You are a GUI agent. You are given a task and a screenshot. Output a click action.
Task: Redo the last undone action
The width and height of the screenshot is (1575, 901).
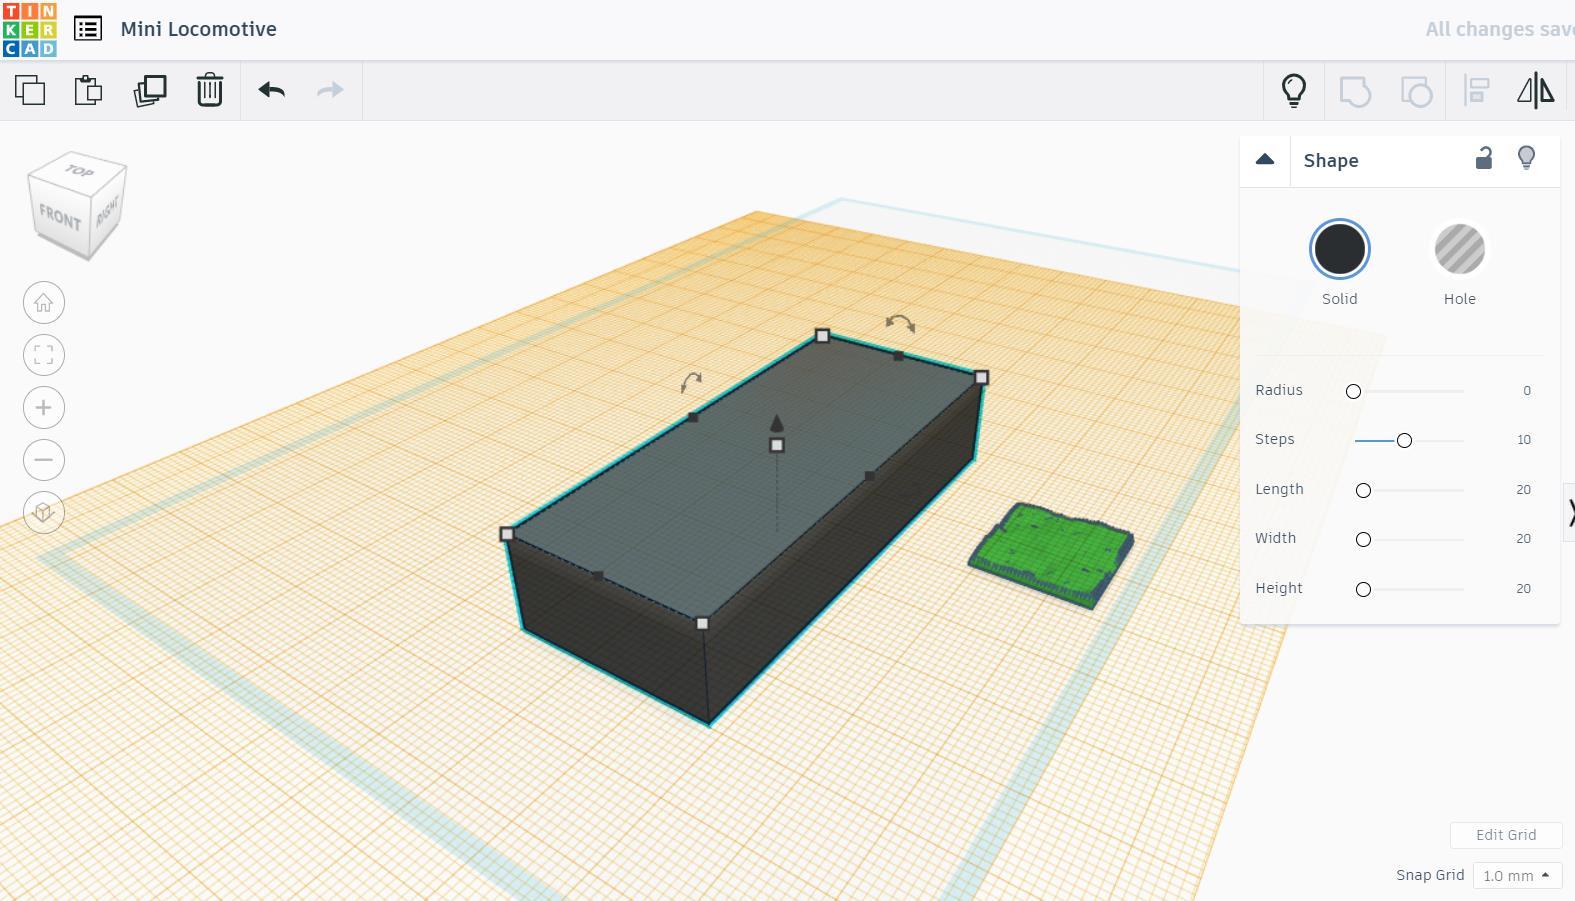coord(330,90)
